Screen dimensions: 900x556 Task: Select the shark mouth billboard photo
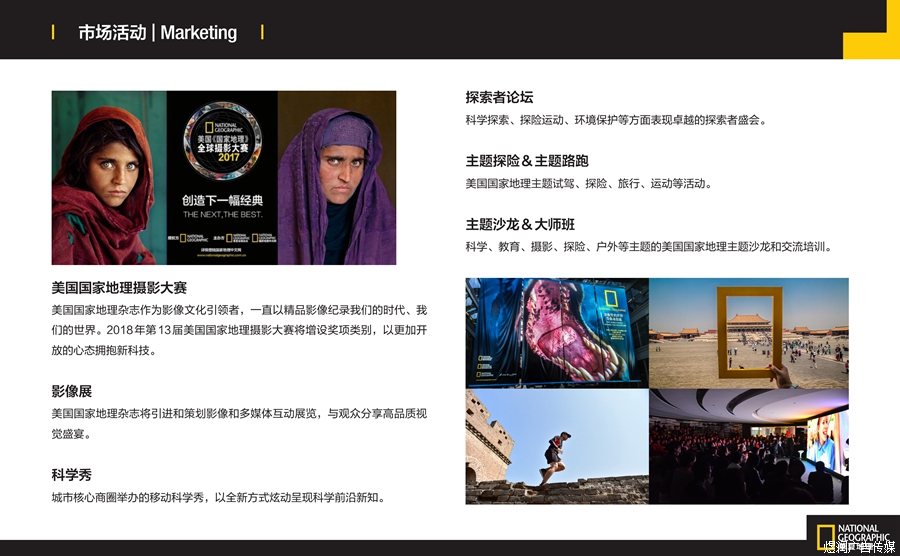point(557,333)
